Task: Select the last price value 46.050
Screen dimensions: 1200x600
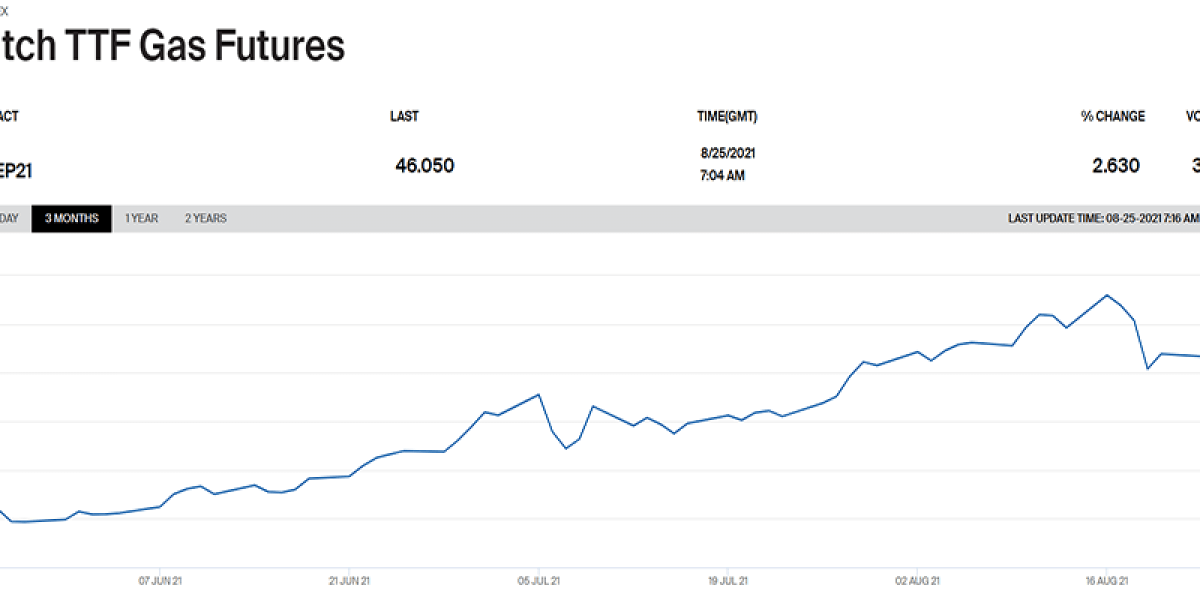Action: pyautogui.click(x=425, y=165)
